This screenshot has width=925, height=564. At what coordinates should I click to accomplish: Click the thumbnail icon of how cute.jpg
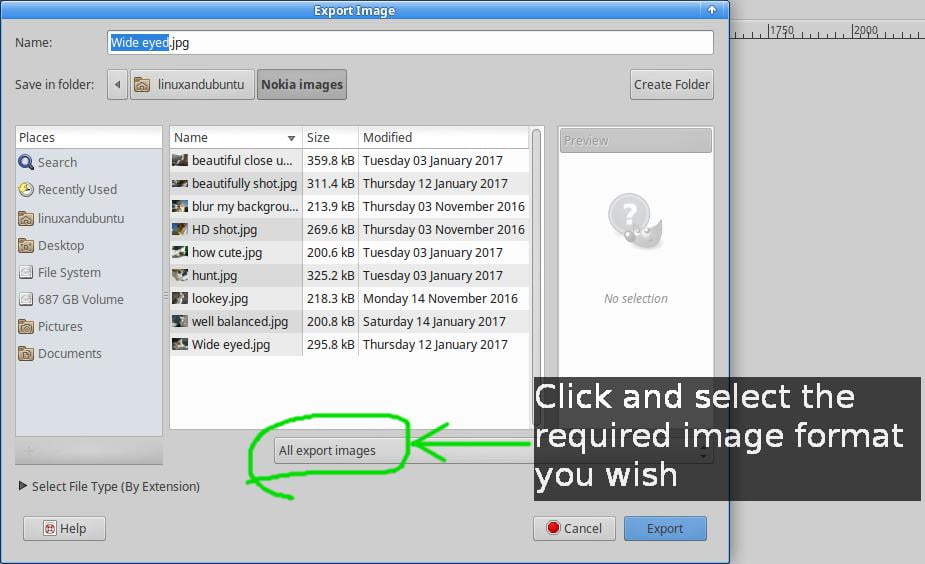coord(180,252)
